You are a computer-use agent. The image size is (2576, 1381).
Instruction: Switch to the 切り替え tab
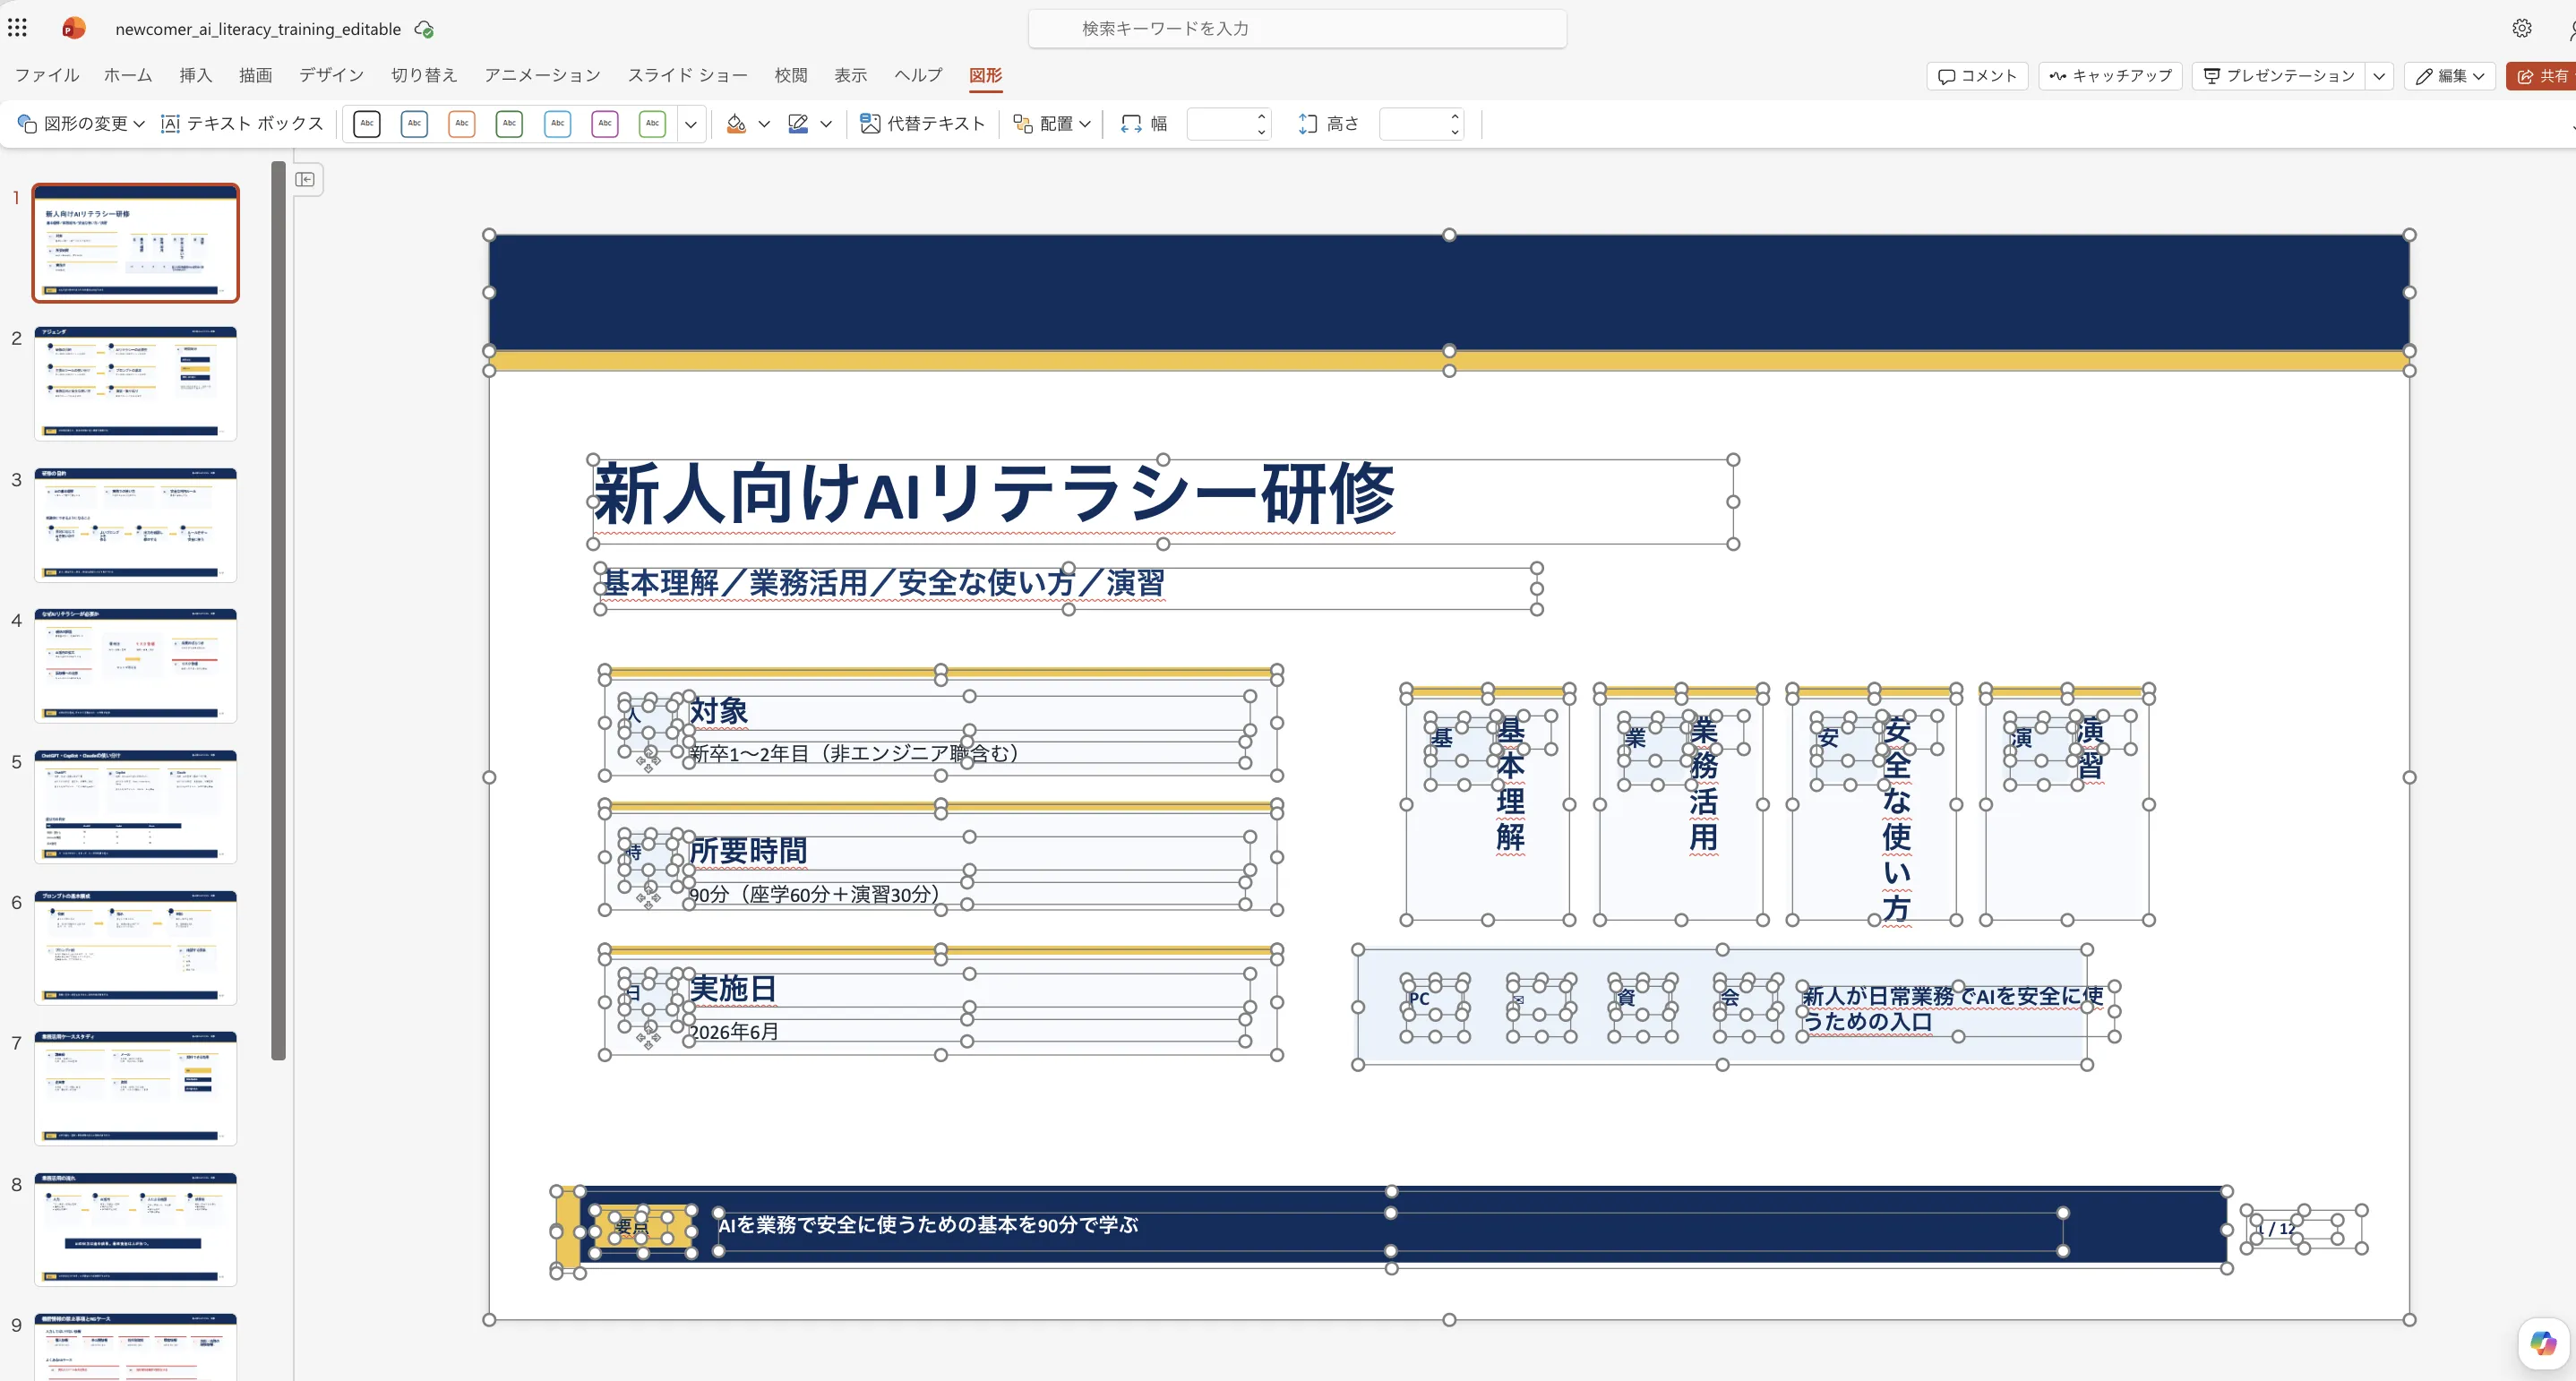(x=424, y=75)
